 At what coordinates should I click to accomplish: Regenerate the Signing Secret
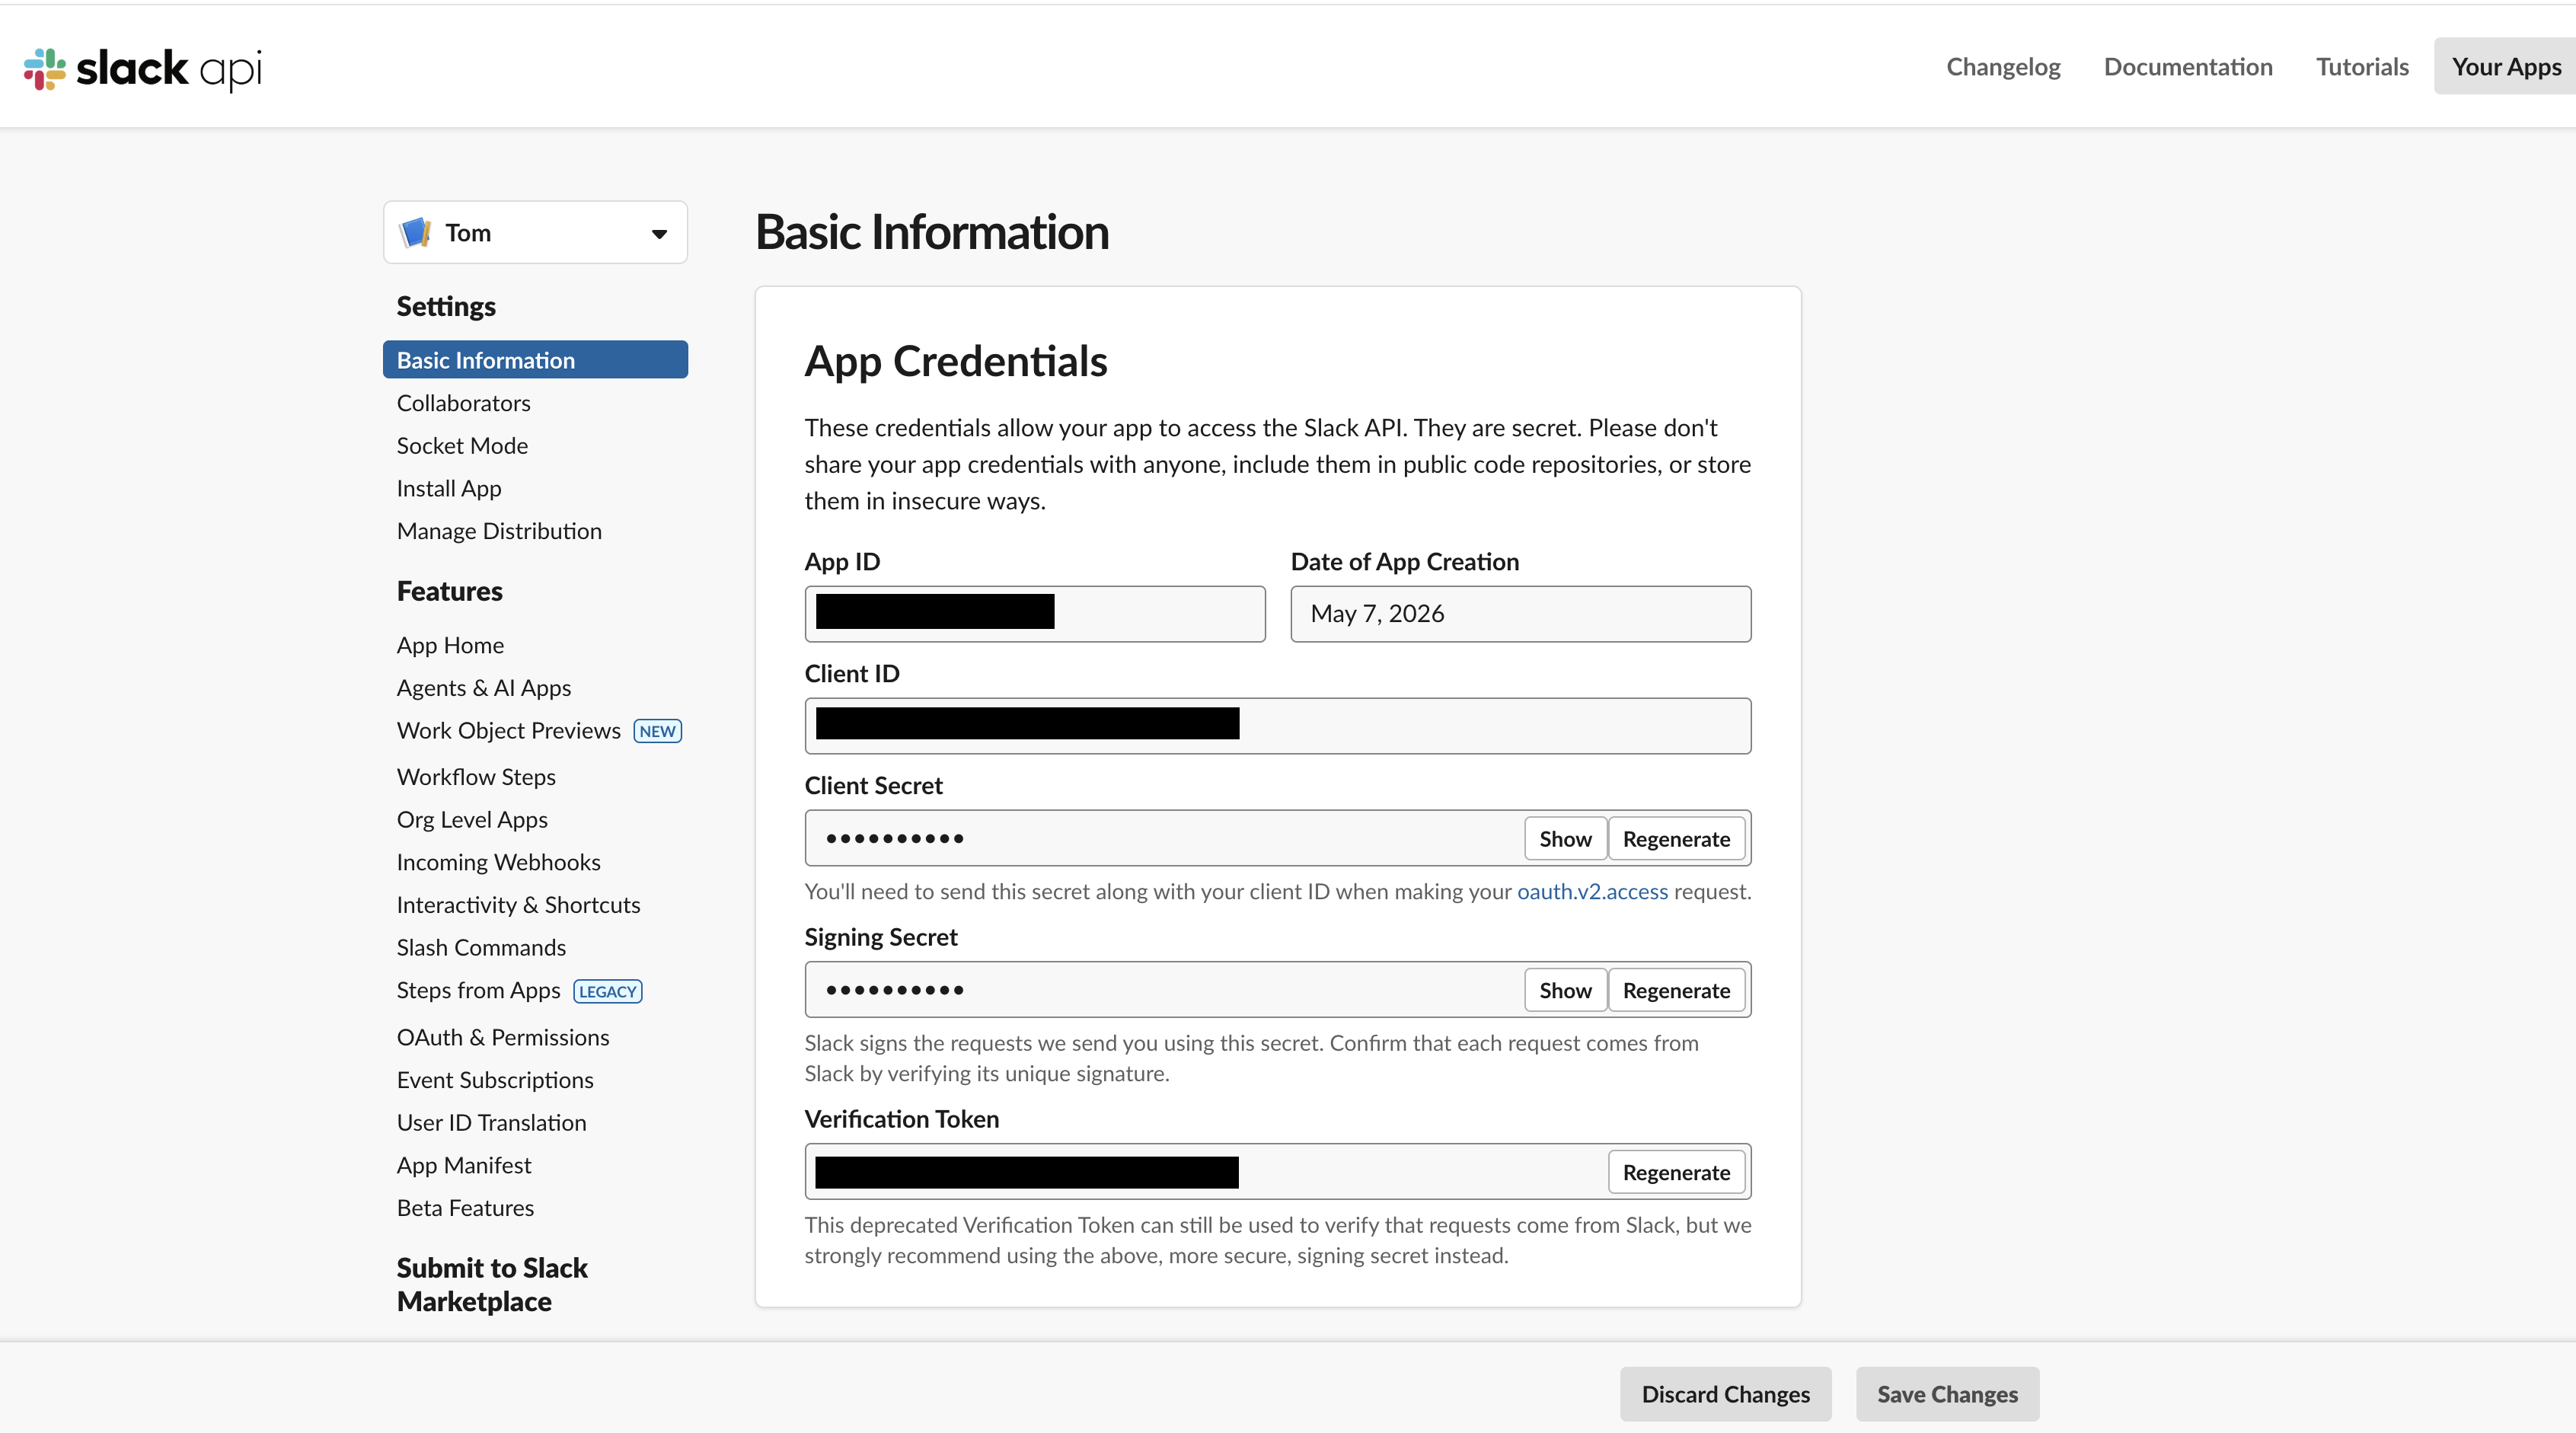[x=1676, y=991]
